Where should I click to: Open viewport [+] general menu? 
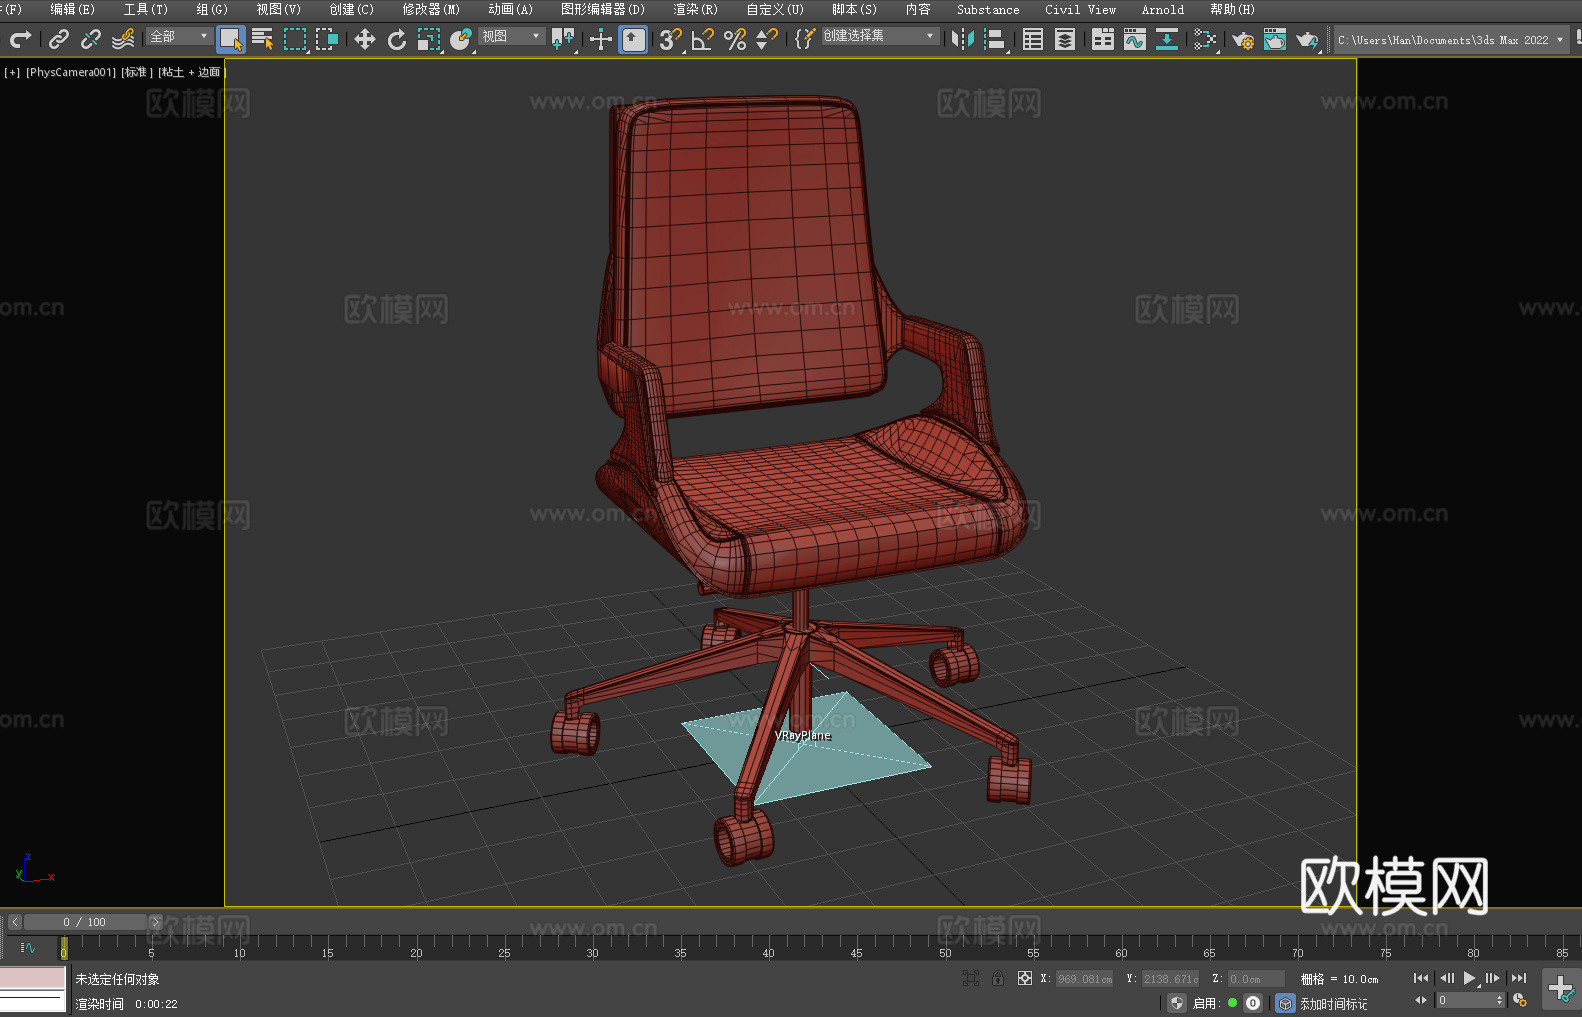(12, 73)
